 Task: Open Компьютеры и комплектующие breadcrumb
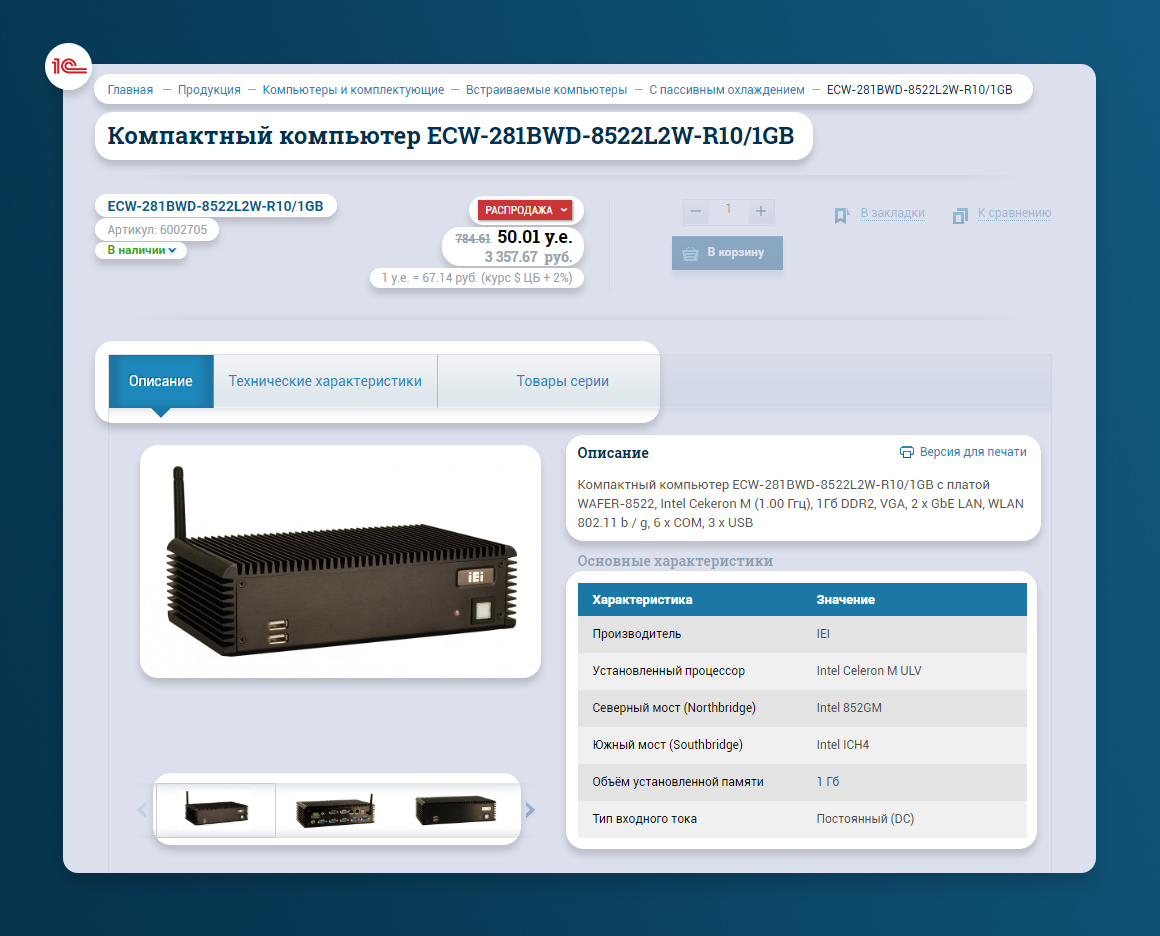coord(353,90)
